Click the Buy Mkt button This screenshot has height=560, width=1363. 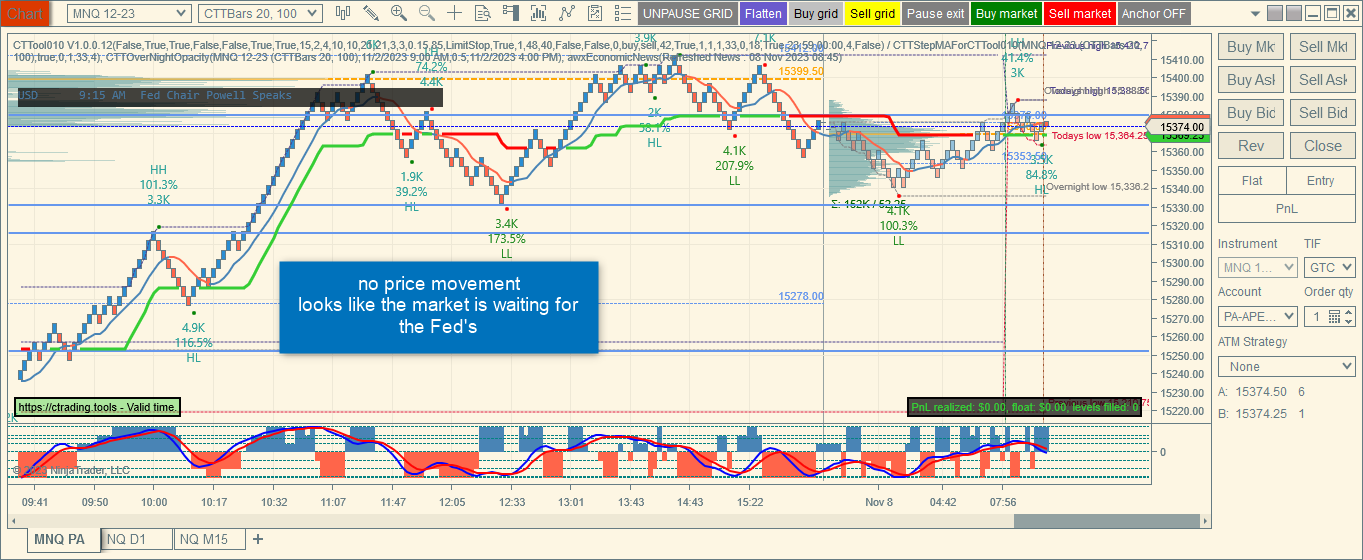coord(1251,47)
